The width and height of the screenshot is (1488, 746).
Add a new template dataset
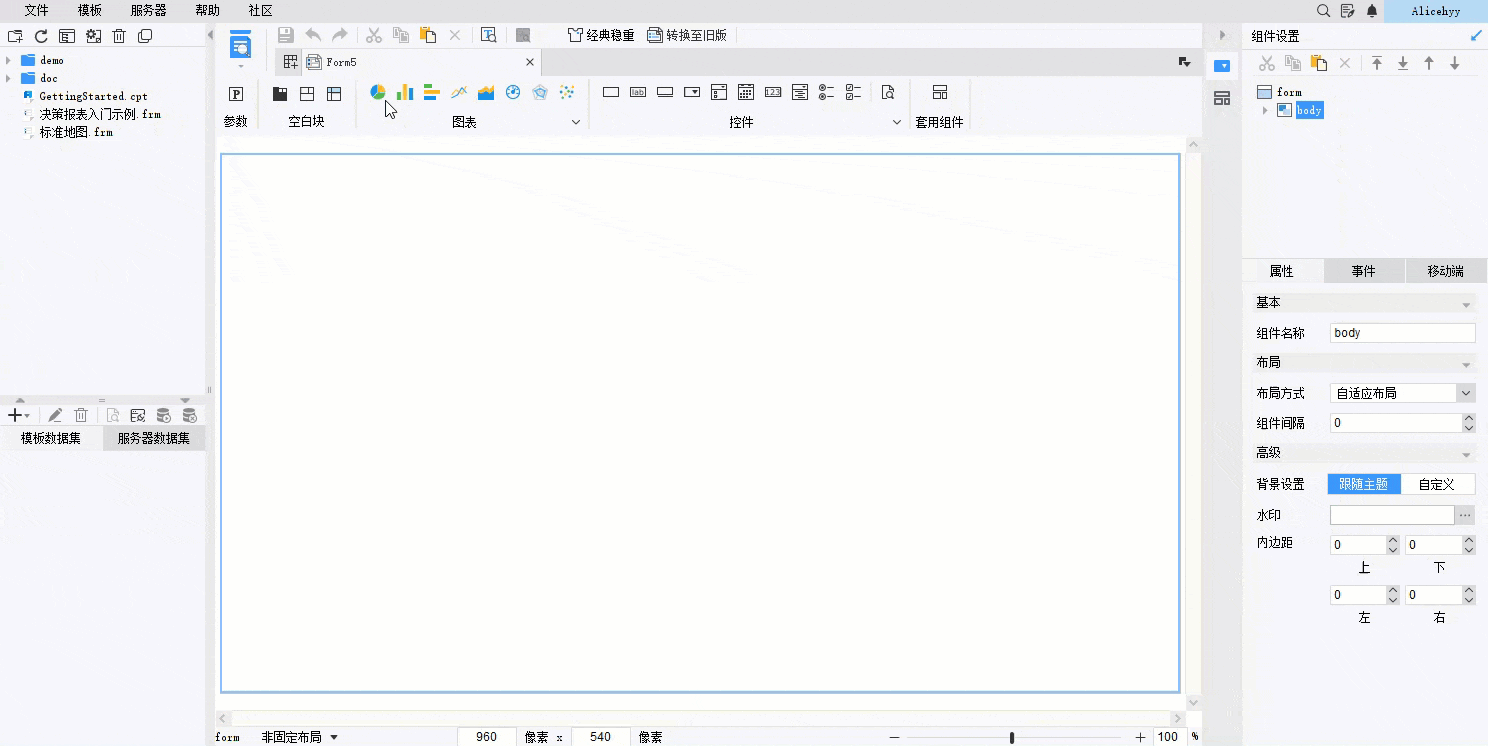coord(18,415)
